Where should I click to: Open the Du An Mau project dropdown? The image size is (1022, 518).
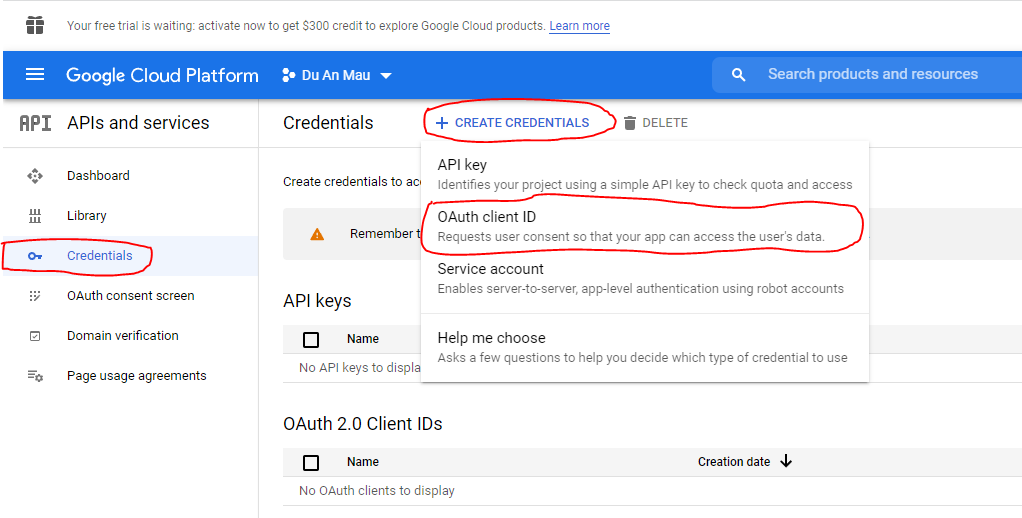(337, 75)
